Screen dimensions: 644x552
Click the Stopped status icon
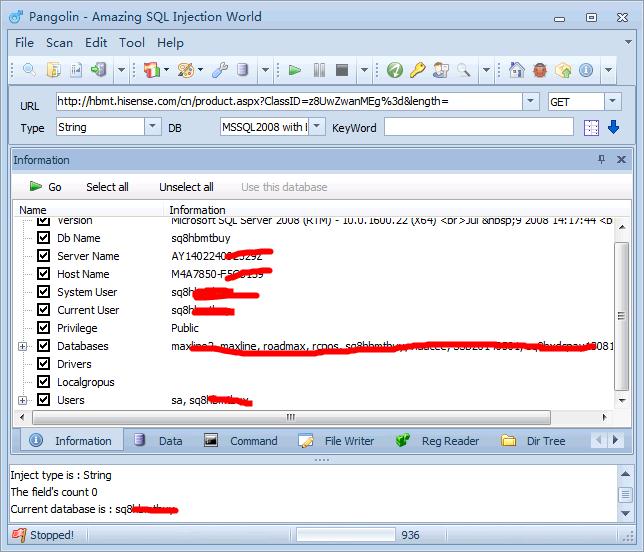click(18, 535)
